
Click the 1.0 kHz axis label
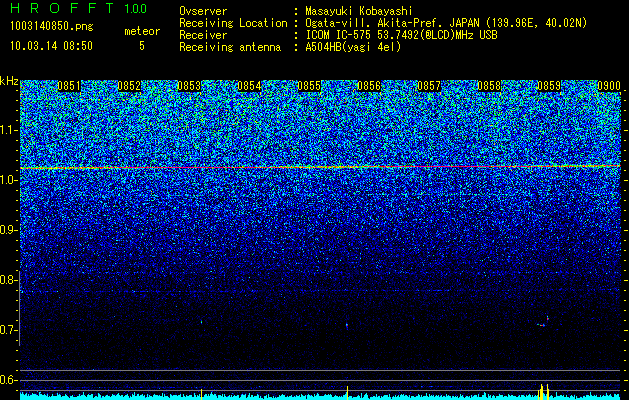coord(9,180)
